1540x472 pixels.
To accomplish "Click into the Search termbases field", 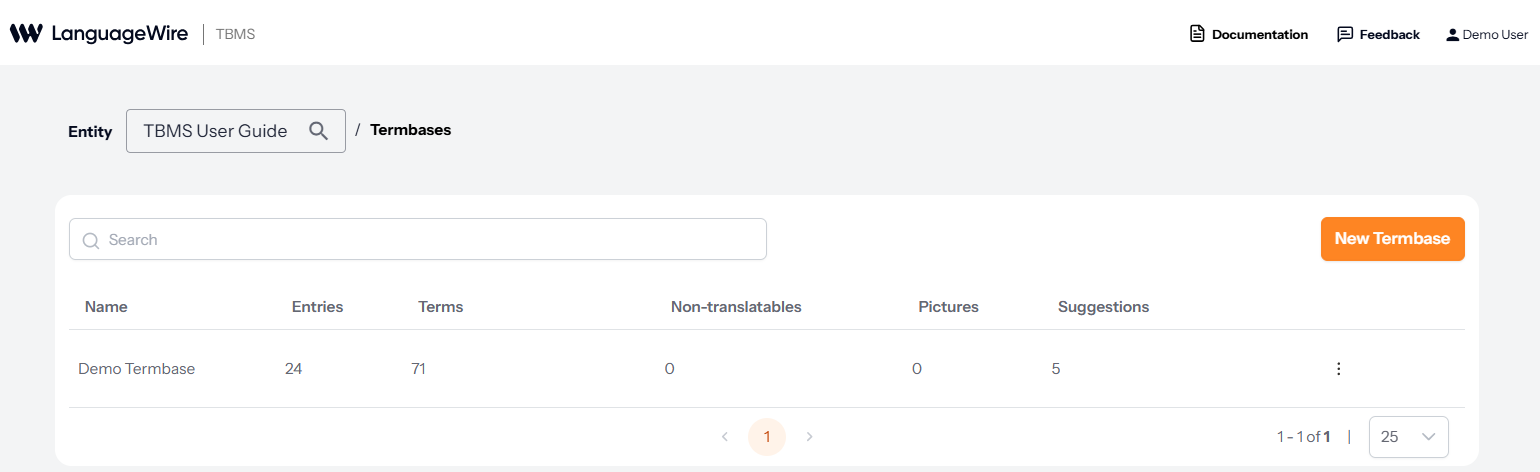I will pyautogui.click(x=430, y=240).
